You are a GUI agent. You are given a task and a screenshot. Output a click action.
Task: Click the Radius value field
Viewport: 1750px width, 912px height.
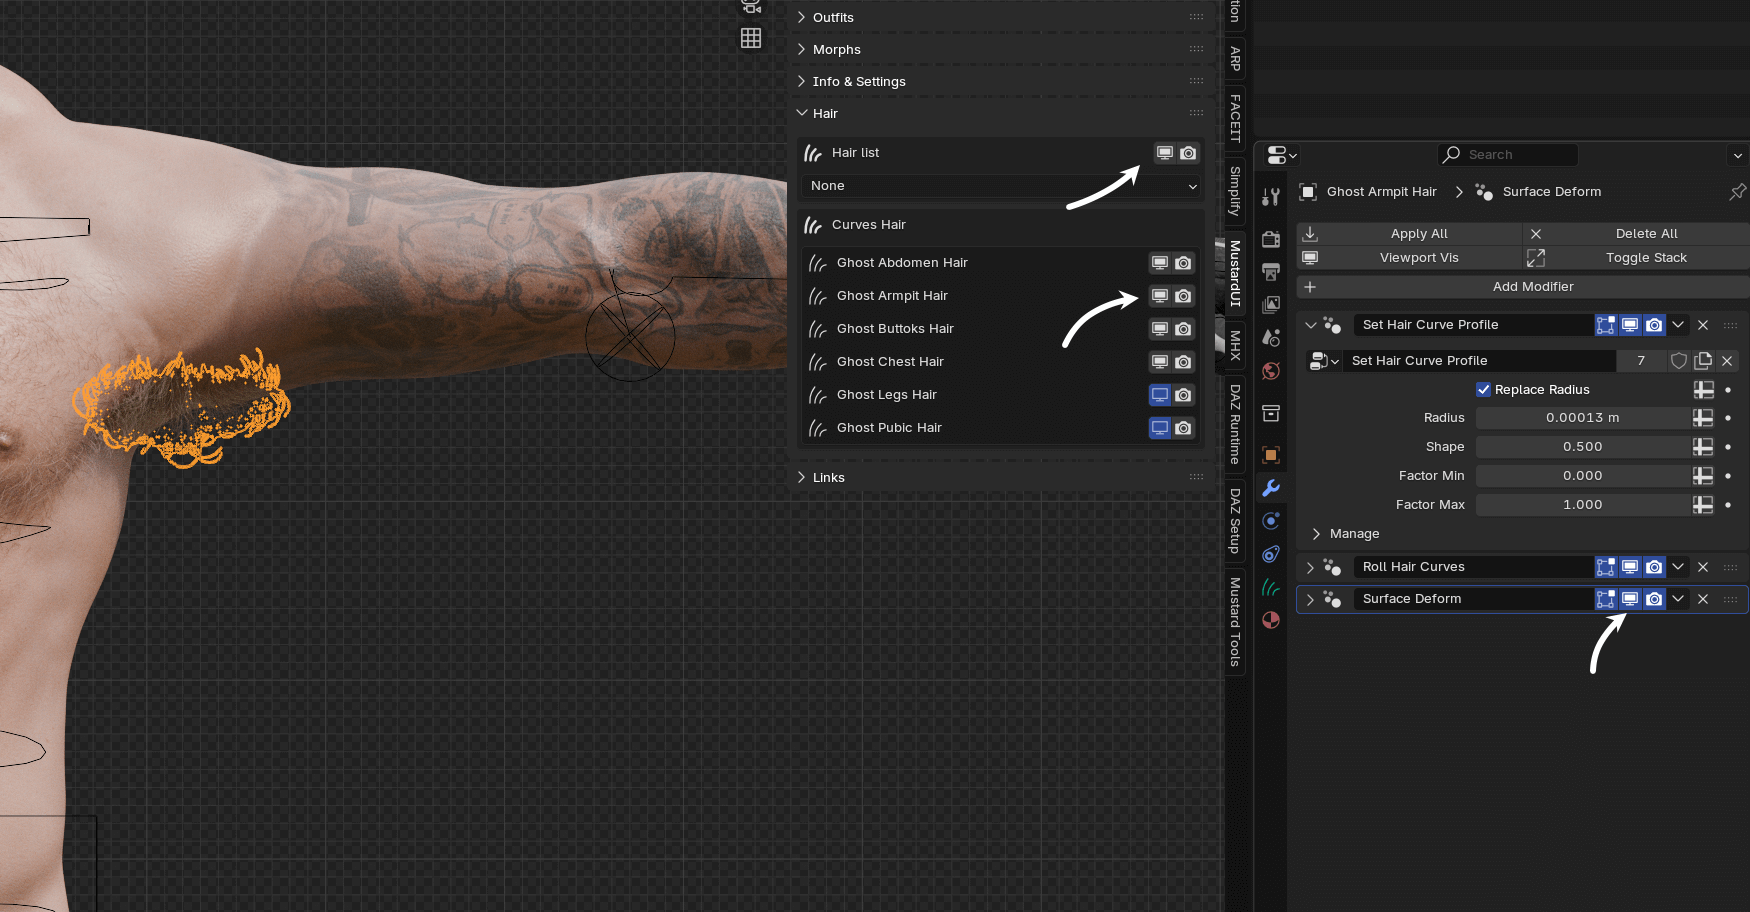pos(1582,418)
